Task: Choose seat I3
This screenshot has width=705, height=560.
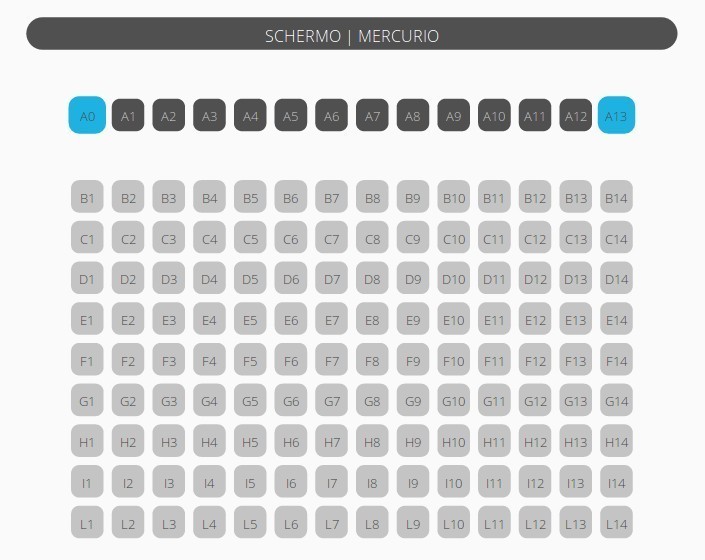Action: [x=169, y=483]
